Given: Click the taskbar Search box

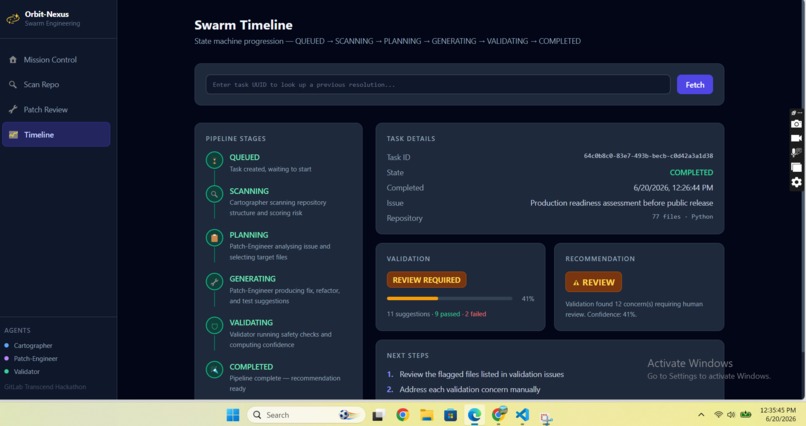Looking at the screenshot, I should (306, 415).
